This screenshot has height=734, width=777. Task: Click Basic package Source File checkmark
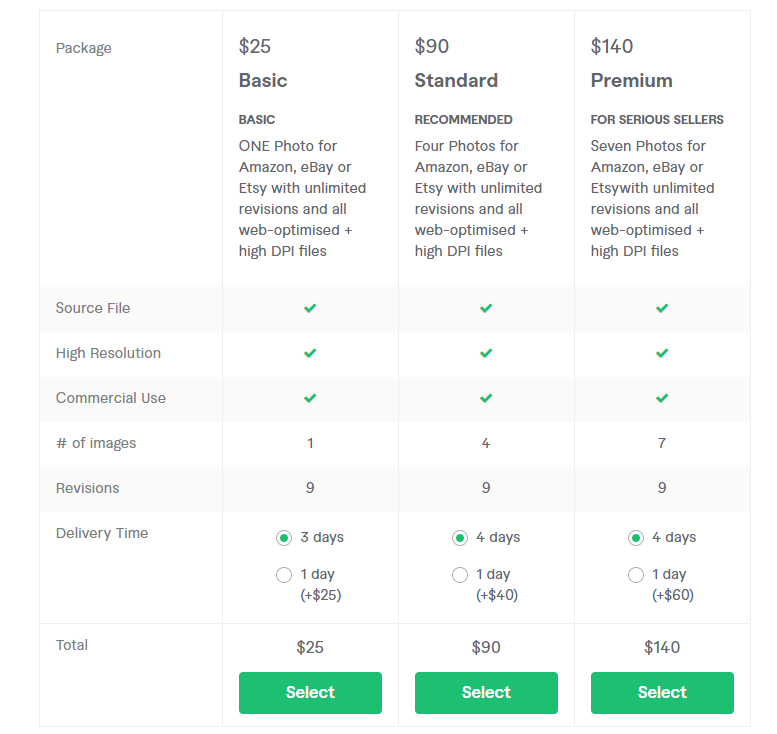(x=310, y=308)
